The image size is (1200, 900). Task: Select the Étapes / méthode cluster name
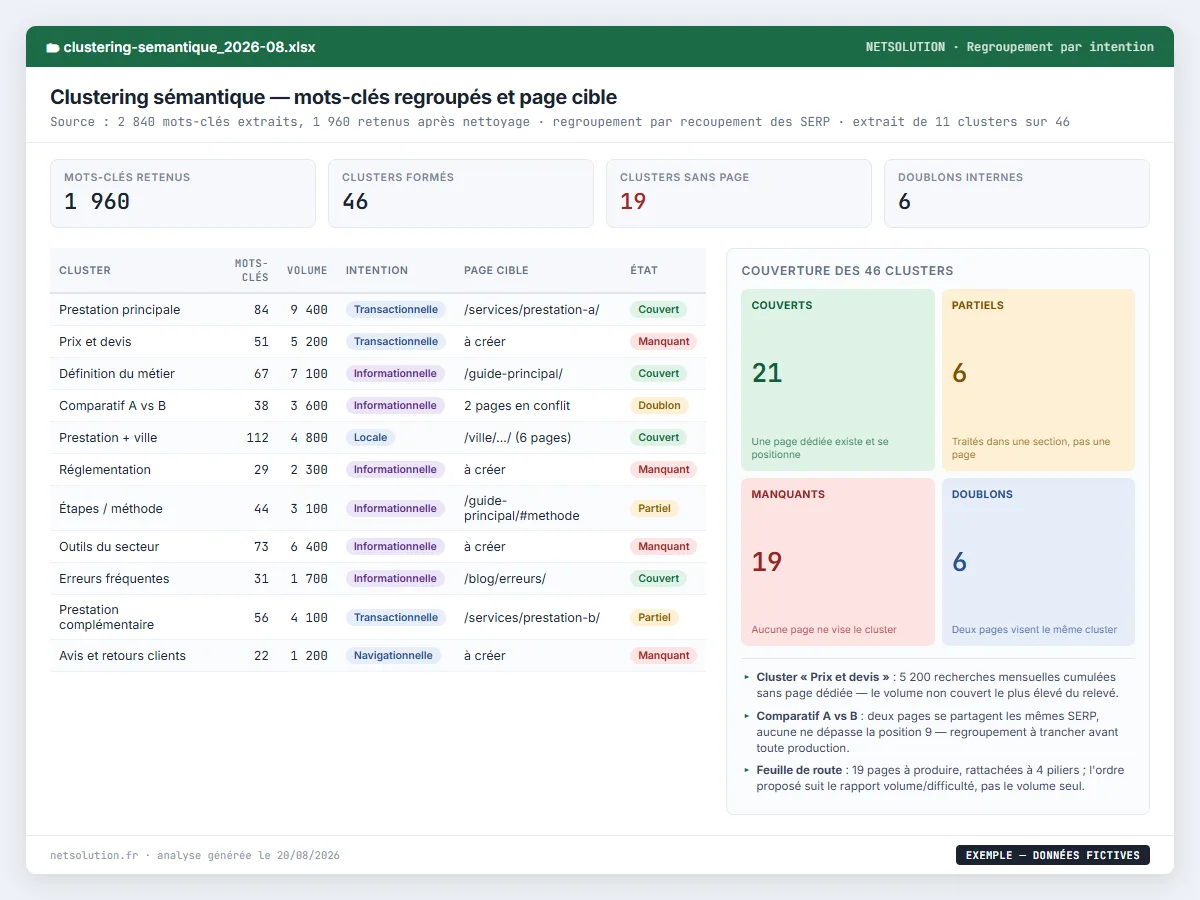(x=111, y=509)
